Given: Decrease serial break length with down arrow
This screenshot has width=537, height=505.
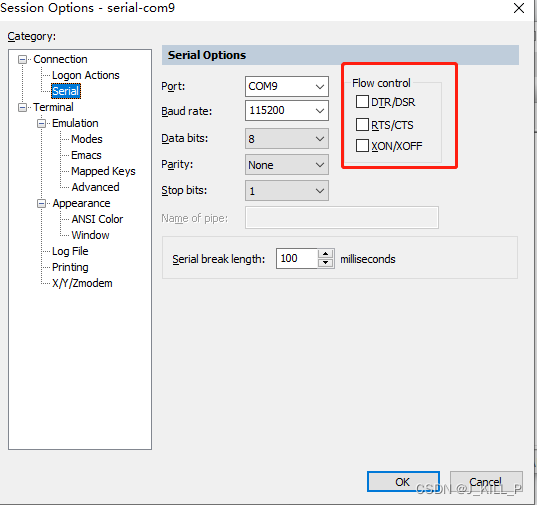Looking at the screenshot, I should pyautogui.click(x=325, y=263).
